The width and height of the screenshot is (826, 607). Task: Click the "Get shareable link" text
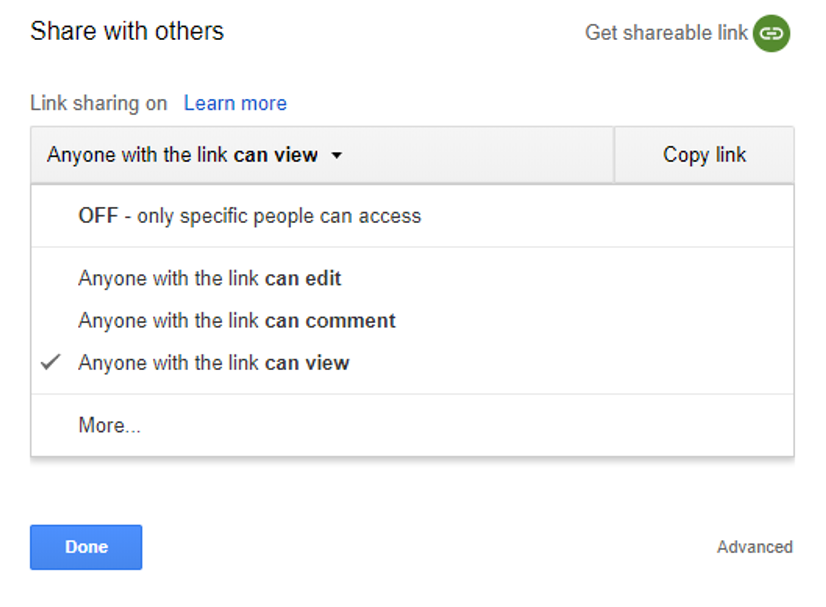(666, 33)
